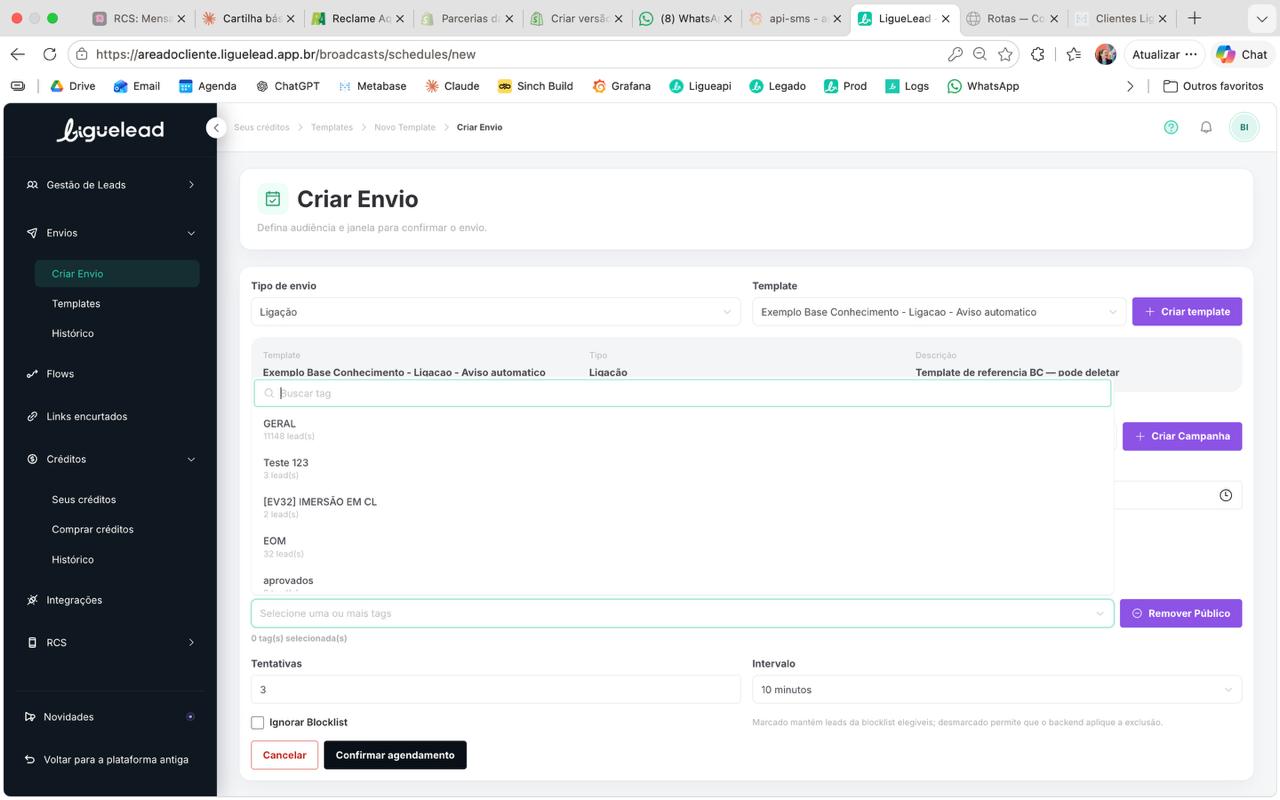Click the Criar template button
The width and height of the screenshot is (1280, 800).
[1187, 312]
